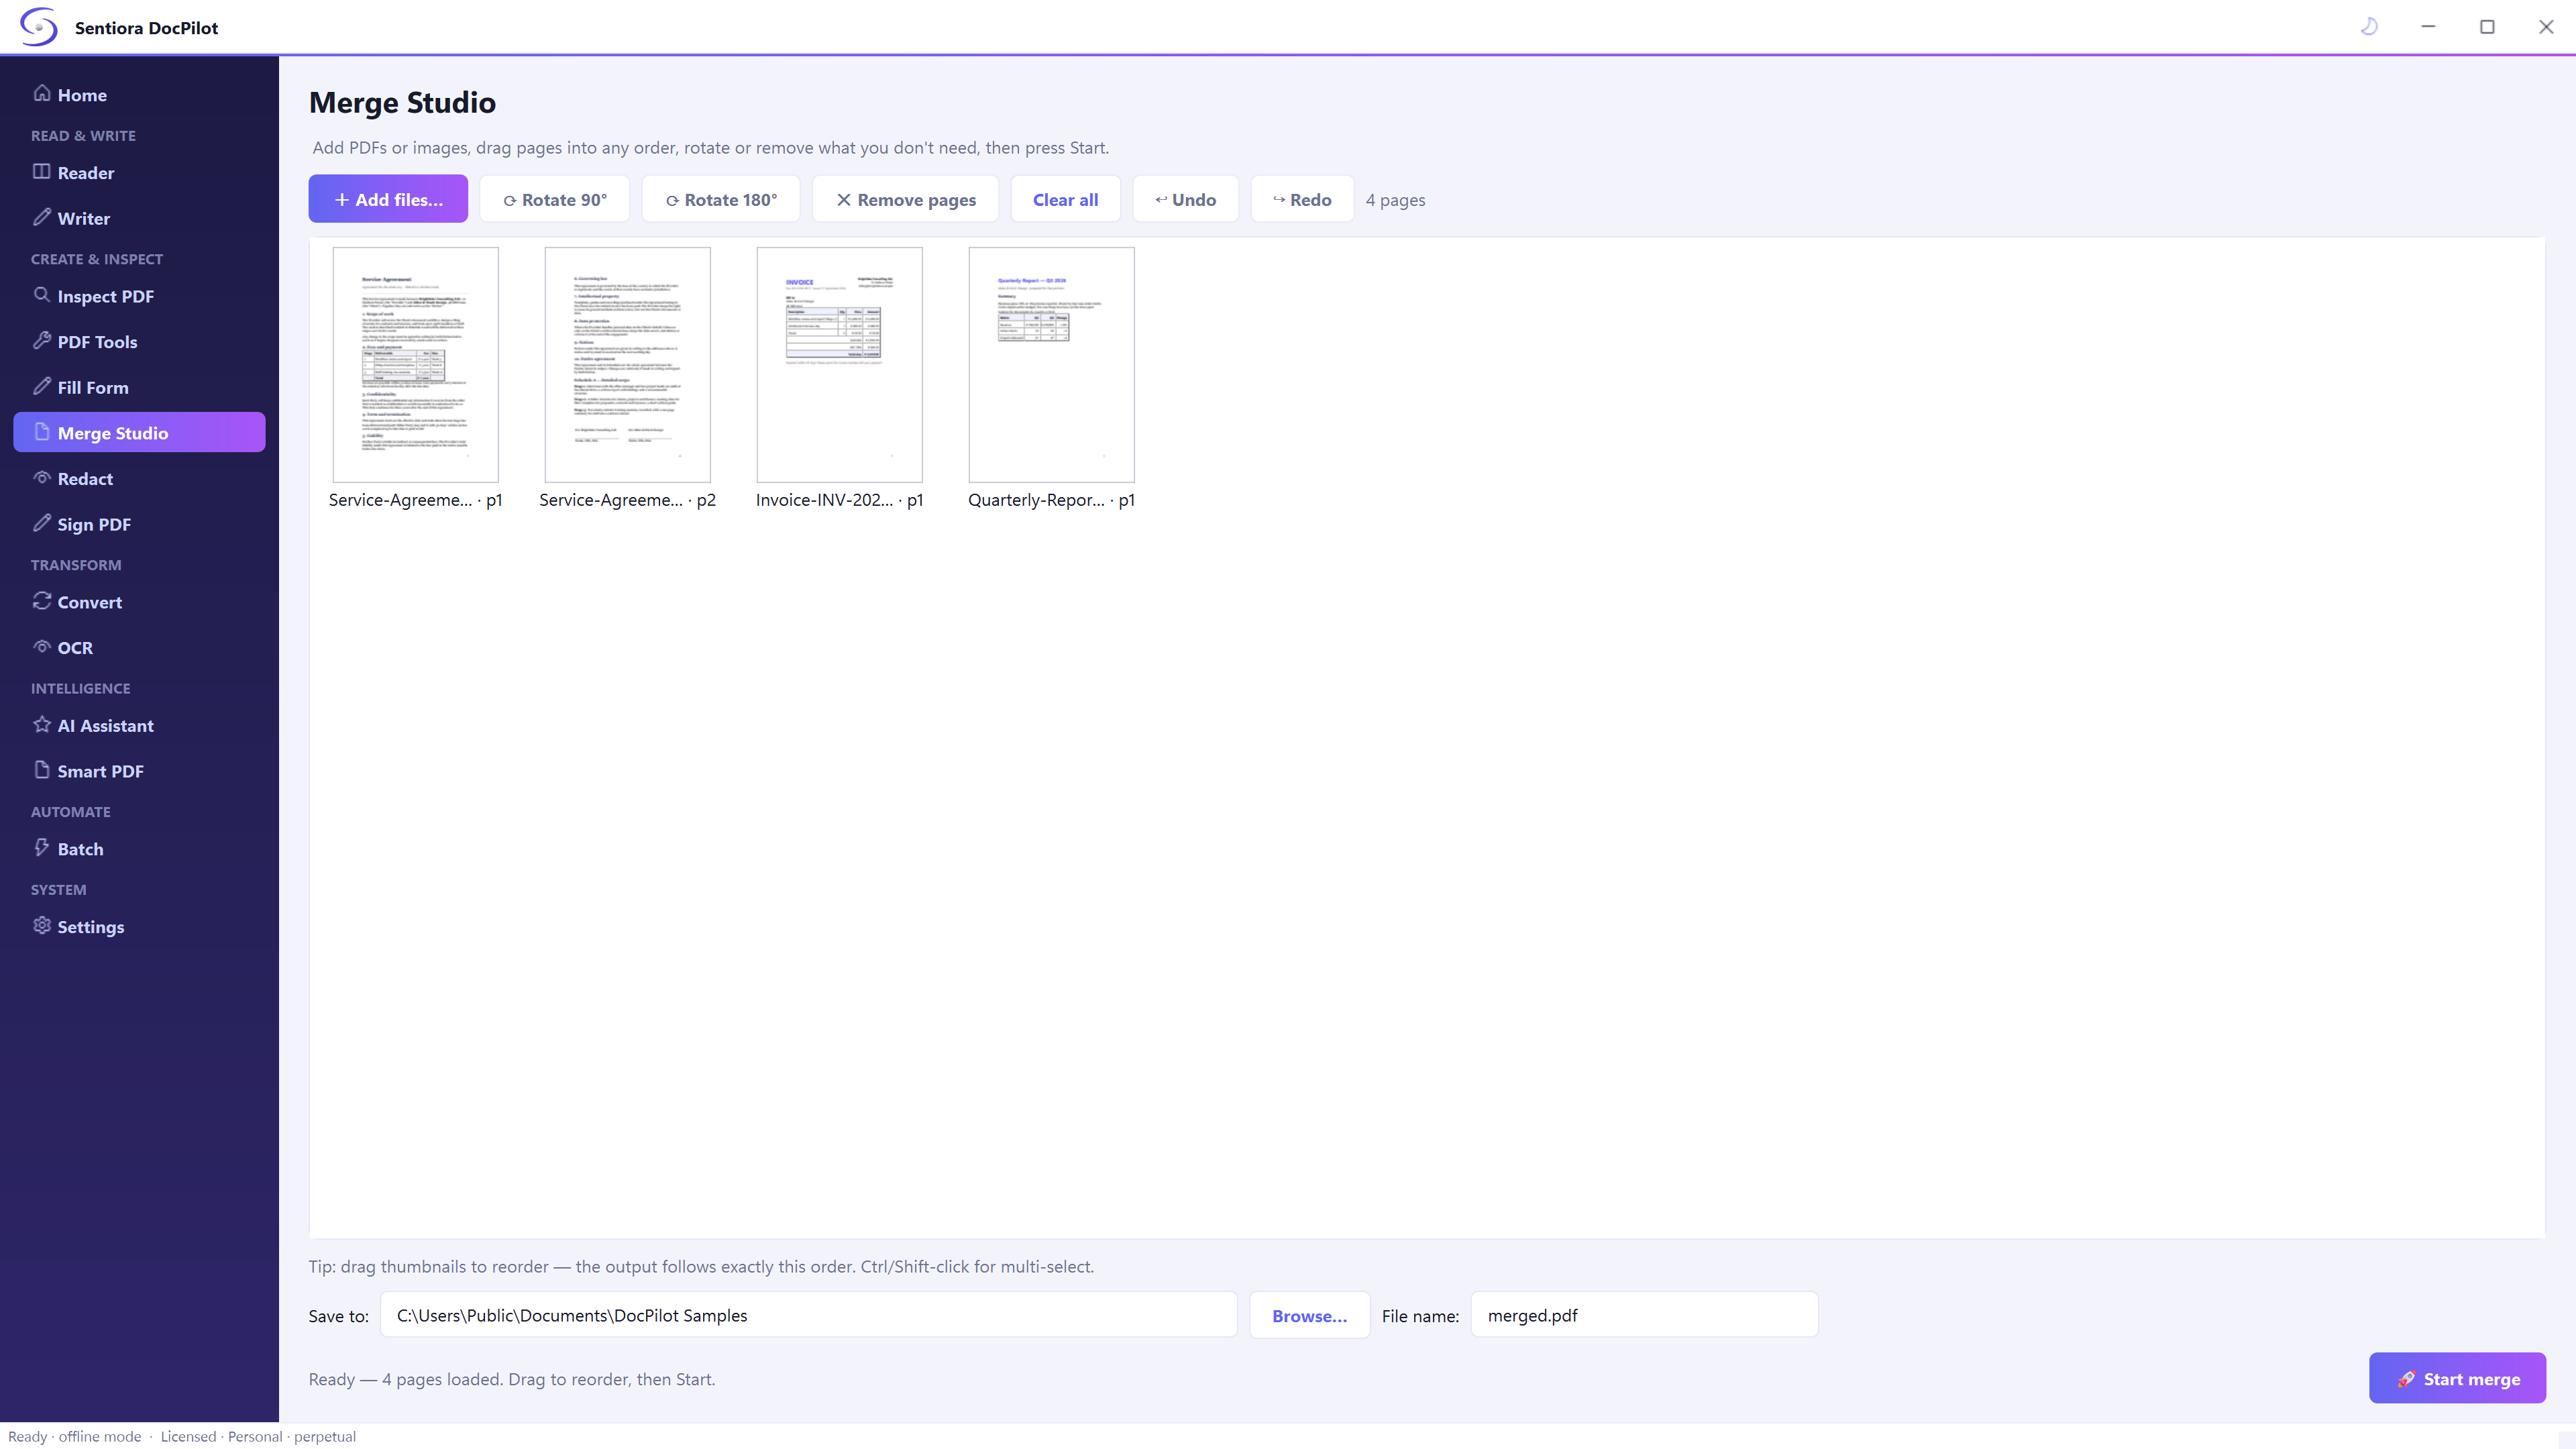
Task: Click the Writer pencil icon
Action: tap(42, 217)
